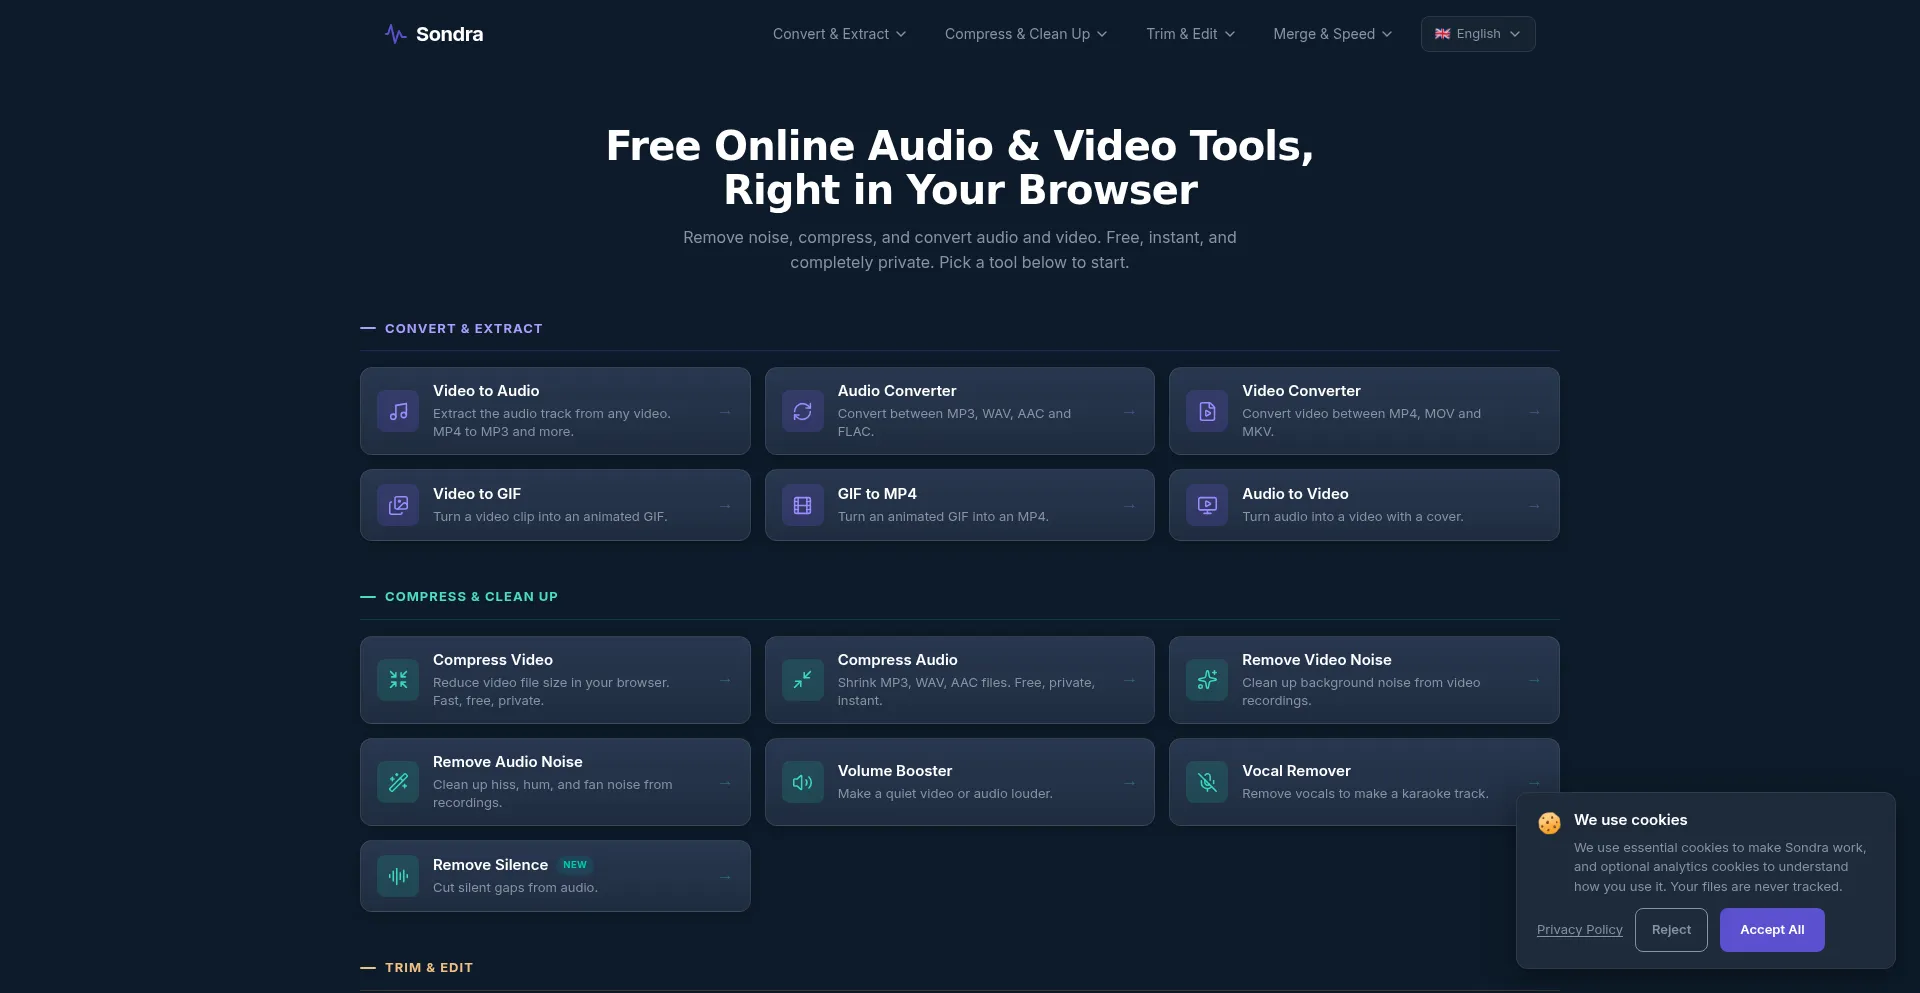Screen dimensions: 1920x993
Task: Click chevron next to Convert & Extract
Action: 901,34
